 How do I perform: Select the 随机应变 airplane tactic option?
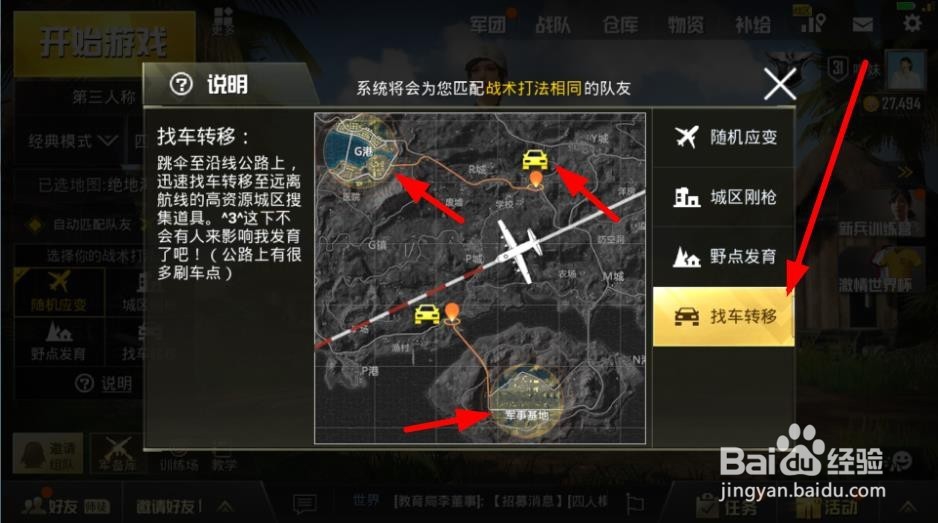pos(723,137)
